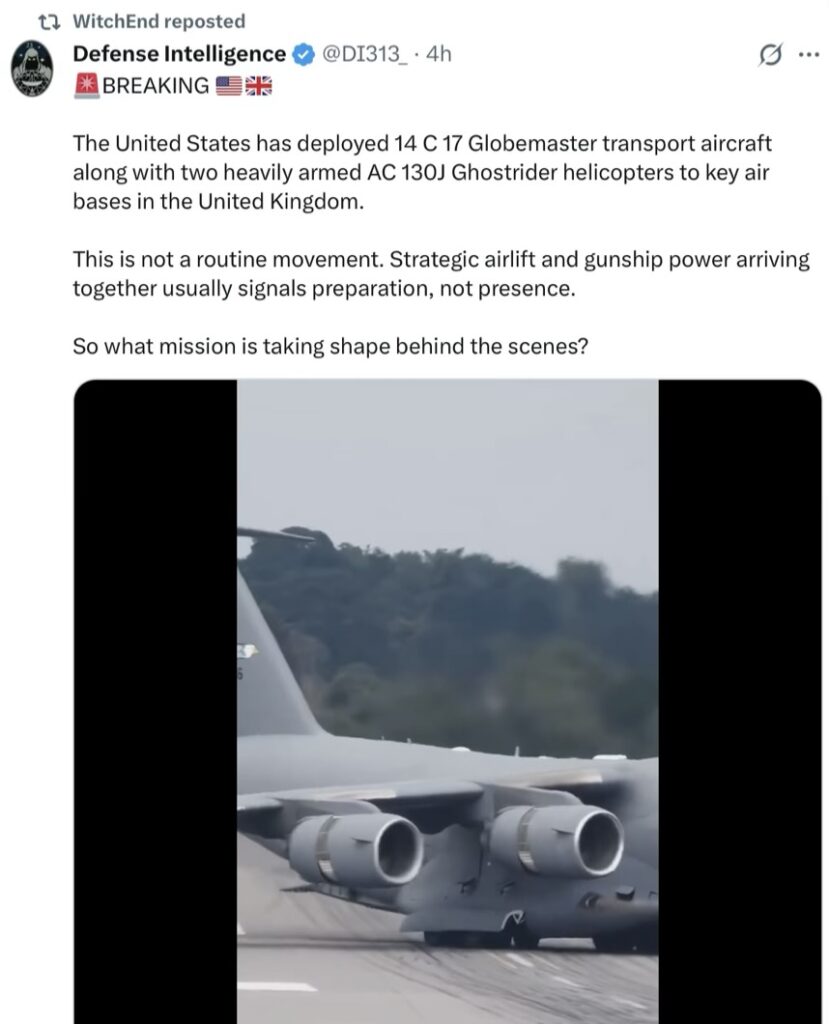This screenshot has width=829, height=1024.
Task: Open the Defense Intelligence profile avatar
Action: coord(31,68)
